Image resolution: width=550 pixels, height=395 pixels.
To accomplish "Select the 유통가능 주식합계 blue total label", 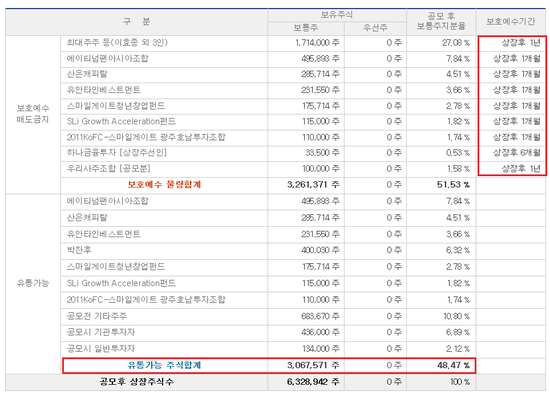I will pyautogui.click(x=164, y=365).
